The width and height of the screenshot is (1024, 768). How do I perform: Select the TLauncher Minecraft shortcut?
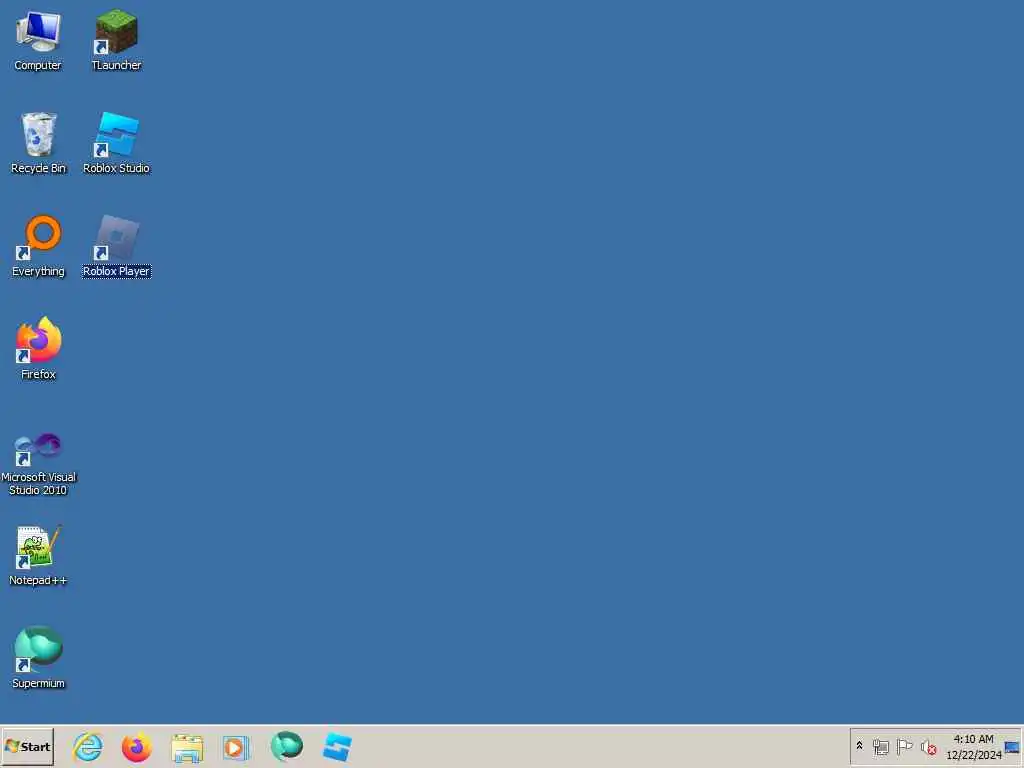(x=116, y=40)
